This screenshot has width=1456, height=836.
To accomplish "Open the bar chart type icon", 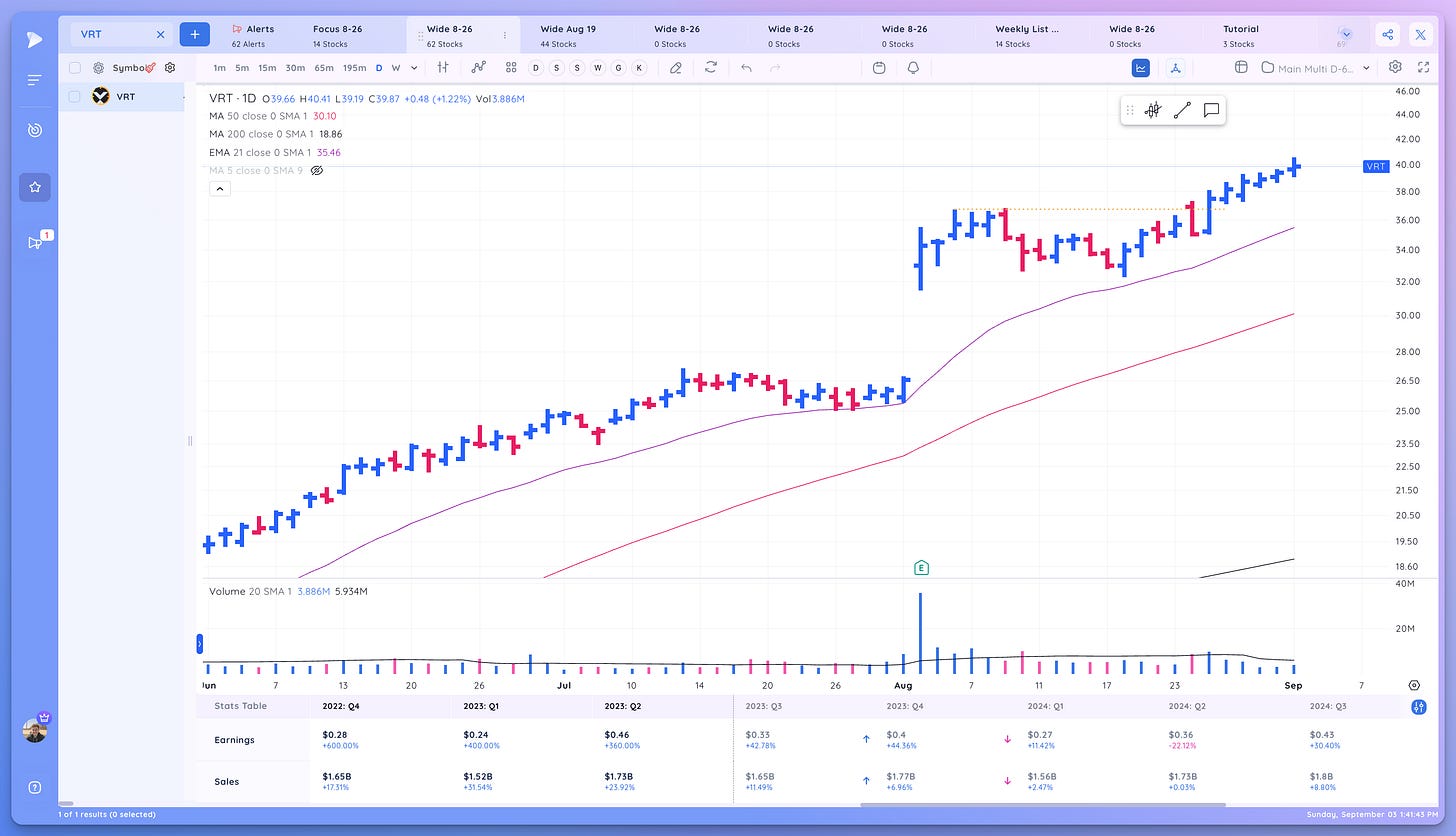I will tap(442, 68).
